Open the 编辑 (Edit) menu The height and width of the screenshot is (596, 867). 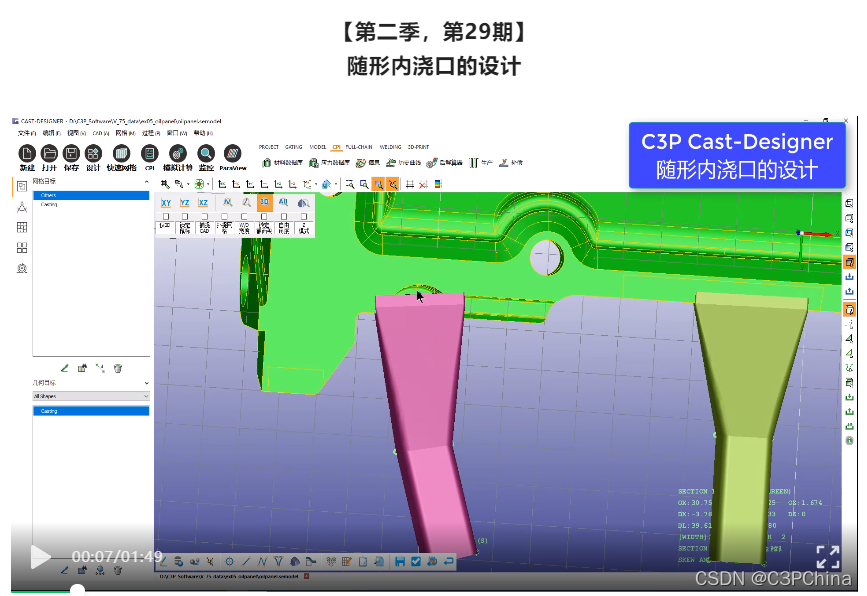point(51,133)
